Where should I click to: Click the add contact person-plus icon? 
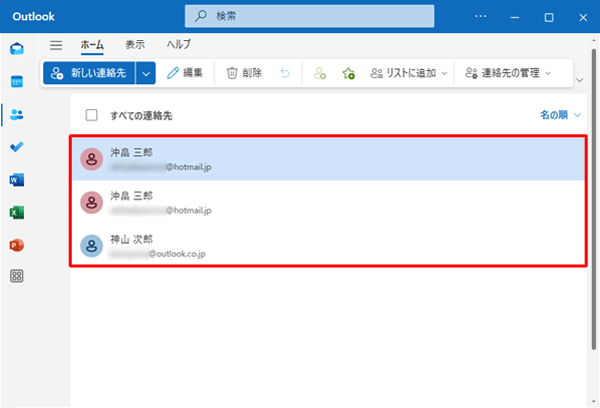coord(320,73)
